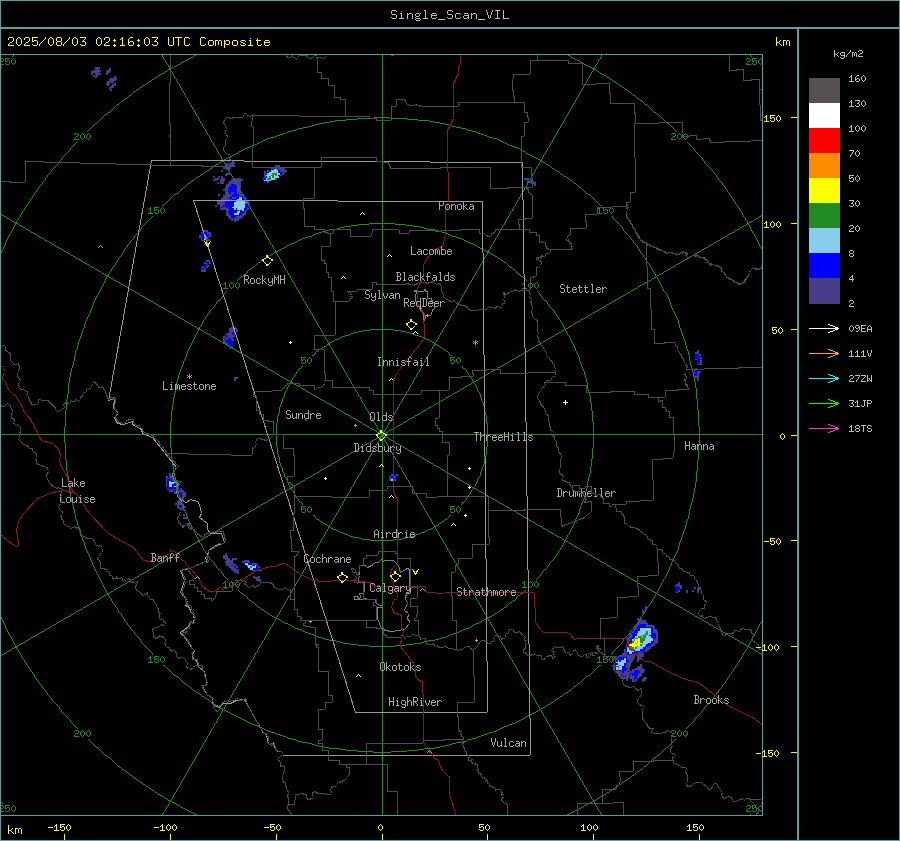The height and width of the screenshot is (841, 900).
Task: Click the Stettler town label
Action: [583, 289]
